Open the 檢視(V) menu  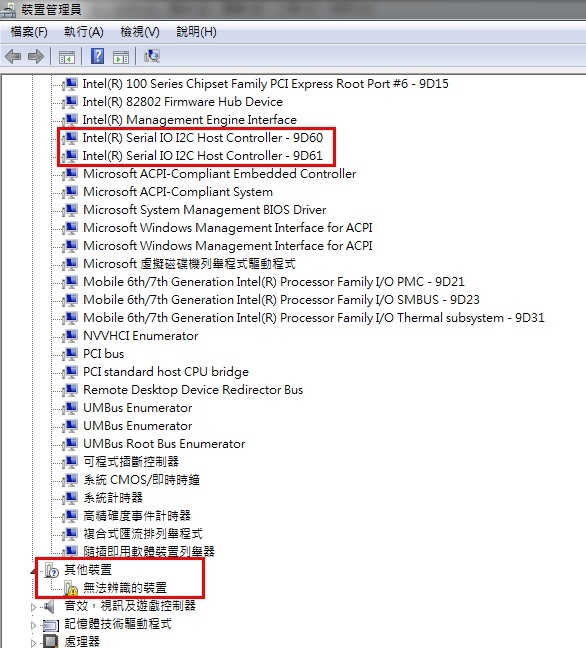[x=140, y=32]
